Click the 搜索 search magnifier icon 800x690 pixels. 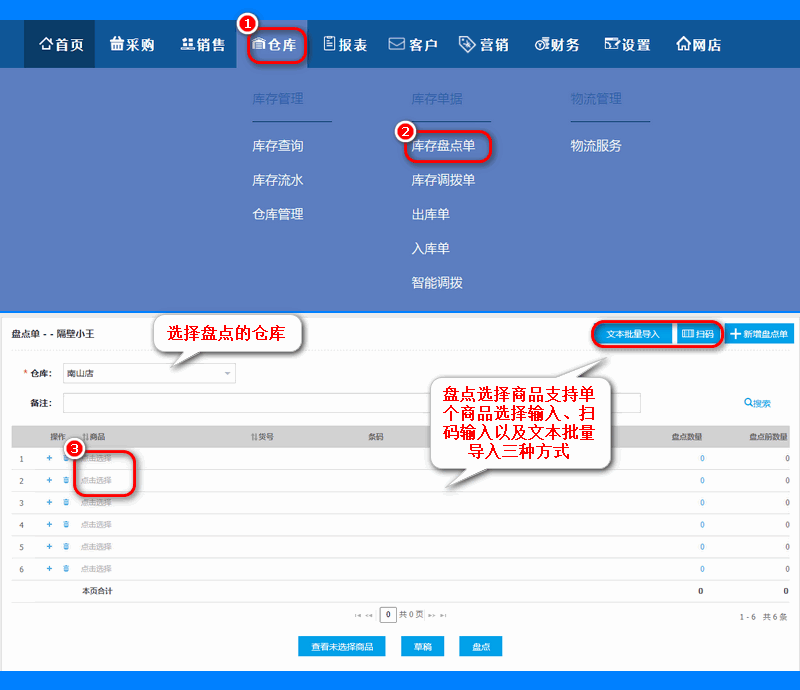pyautogui.click(x=748, y=403)
